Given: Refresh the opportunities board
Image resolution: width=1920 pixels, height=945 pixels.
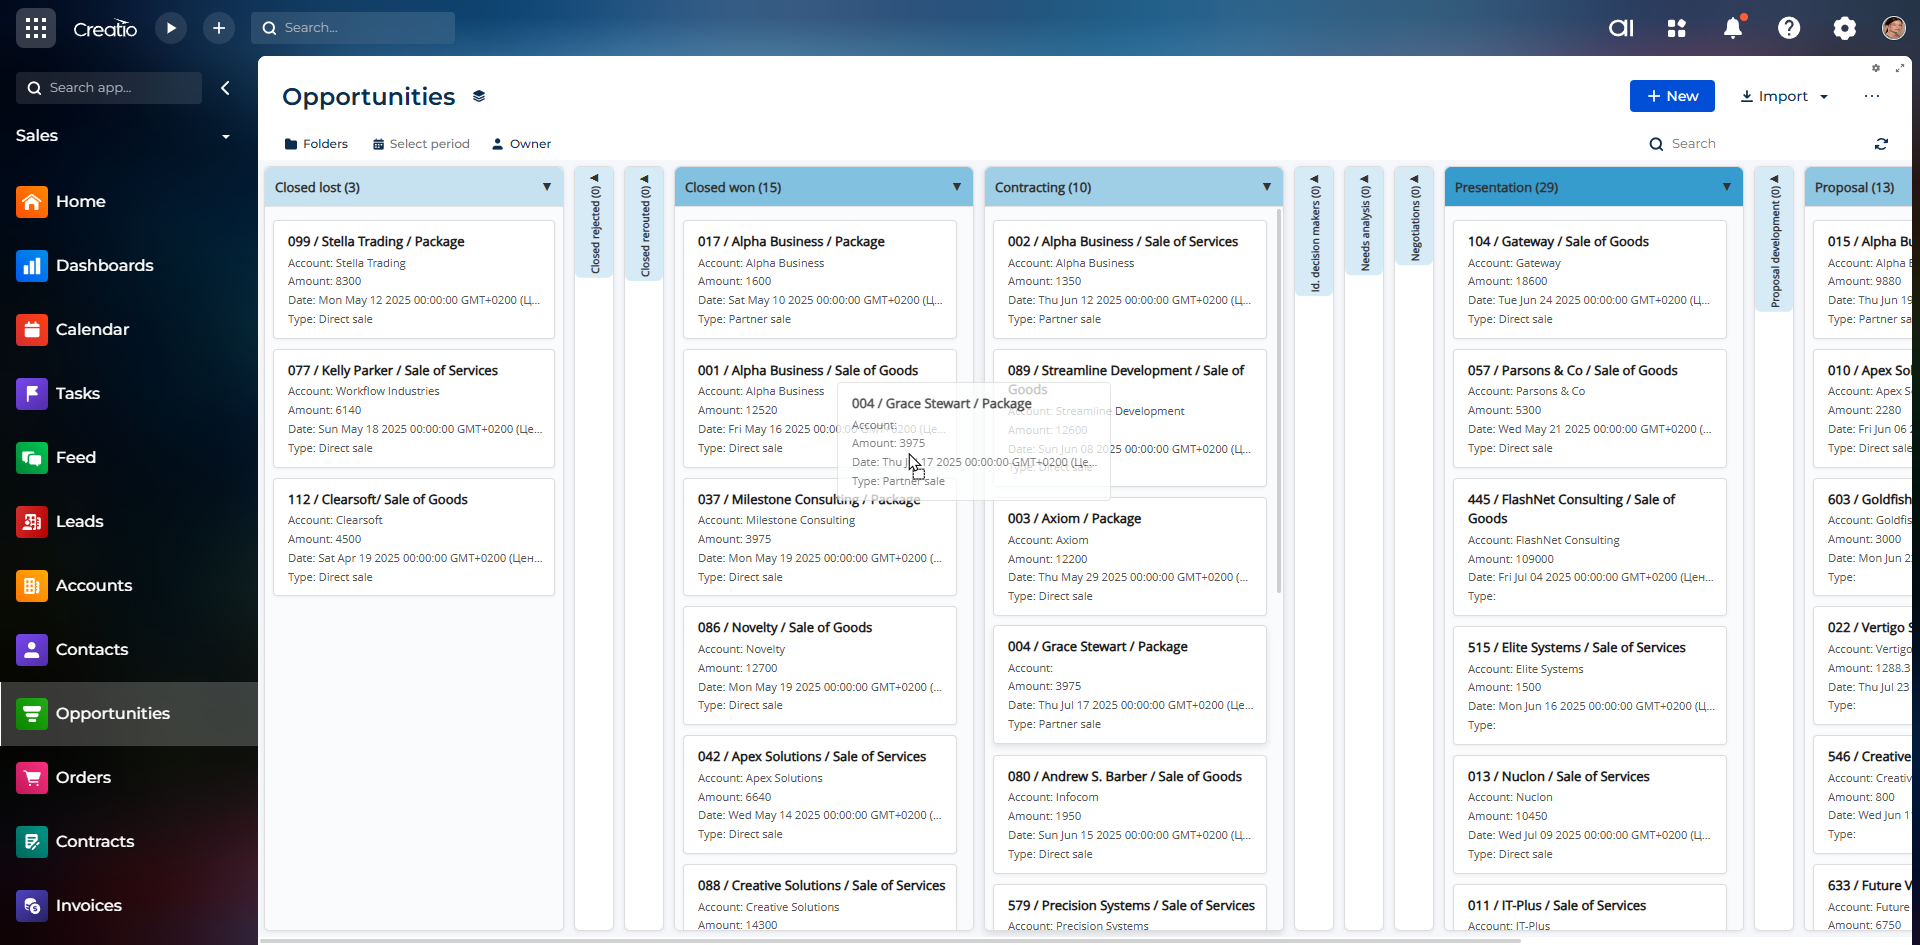Looking at the screenshot, I should click(x=1881, y=144).
